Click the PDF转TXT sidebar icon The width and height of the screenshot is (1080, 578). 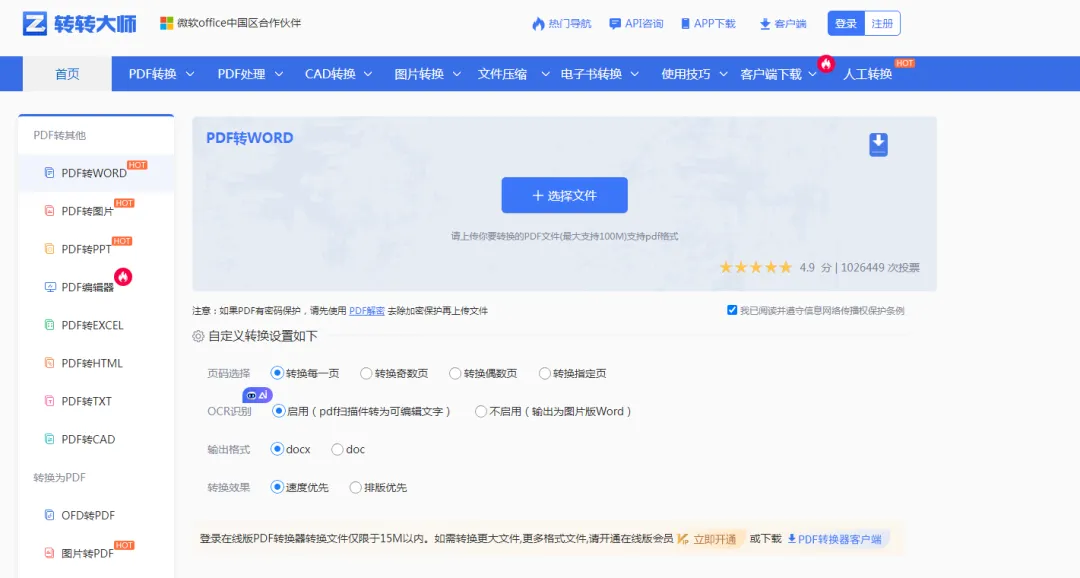tap(50, 401)
